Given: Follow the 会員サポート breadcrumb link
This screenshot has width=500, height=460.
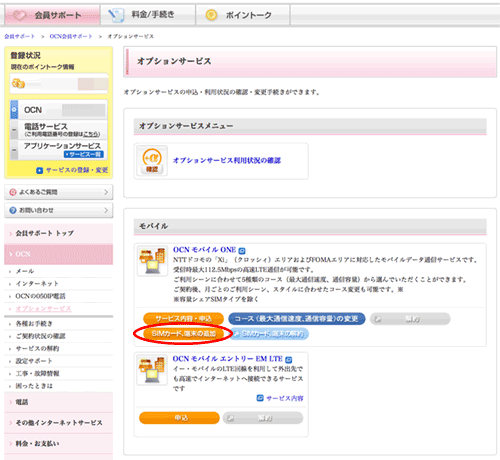Looking at the screenshot, I should click(19, 36).
